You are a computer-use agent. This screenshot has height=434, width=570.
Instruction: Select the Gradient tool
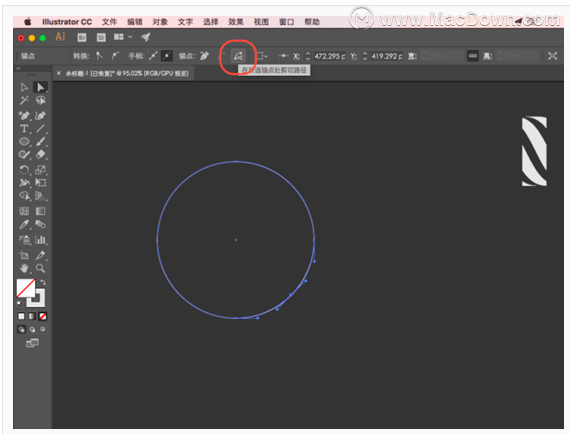coord(40,211)
